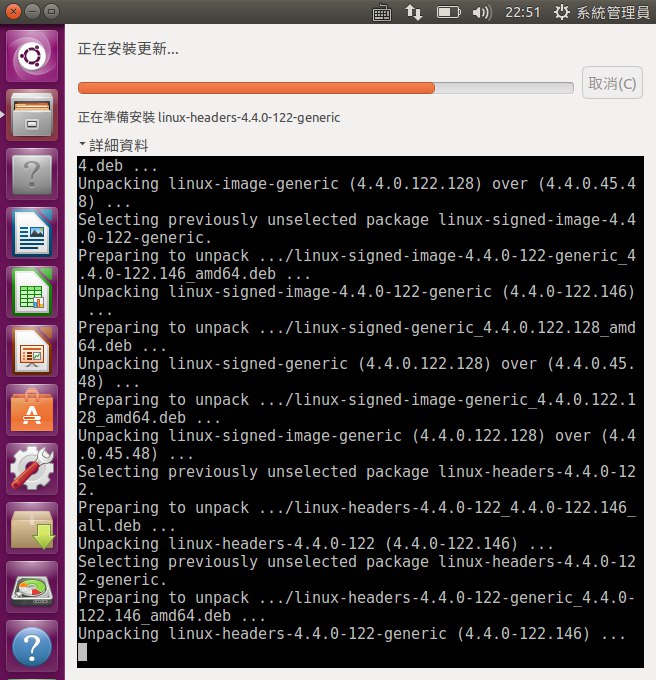The height and width of the screenshot is (680, 656).
Task: Open the Ubuntu Dash search launcher
Action: coord(32,56)
